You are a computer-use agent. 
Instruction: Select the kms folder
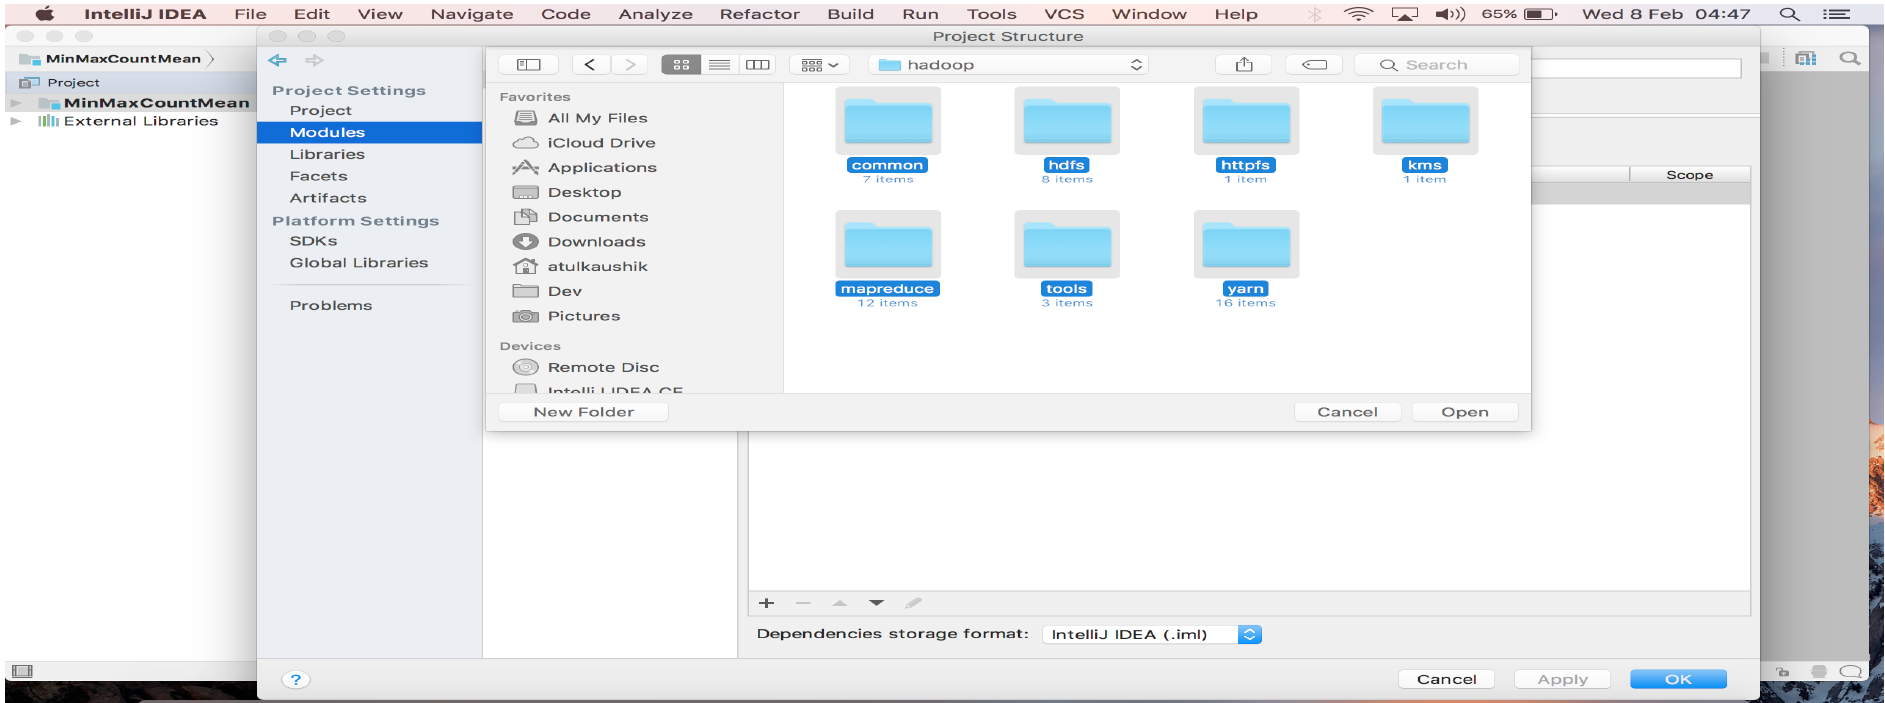click(1425, 135)
